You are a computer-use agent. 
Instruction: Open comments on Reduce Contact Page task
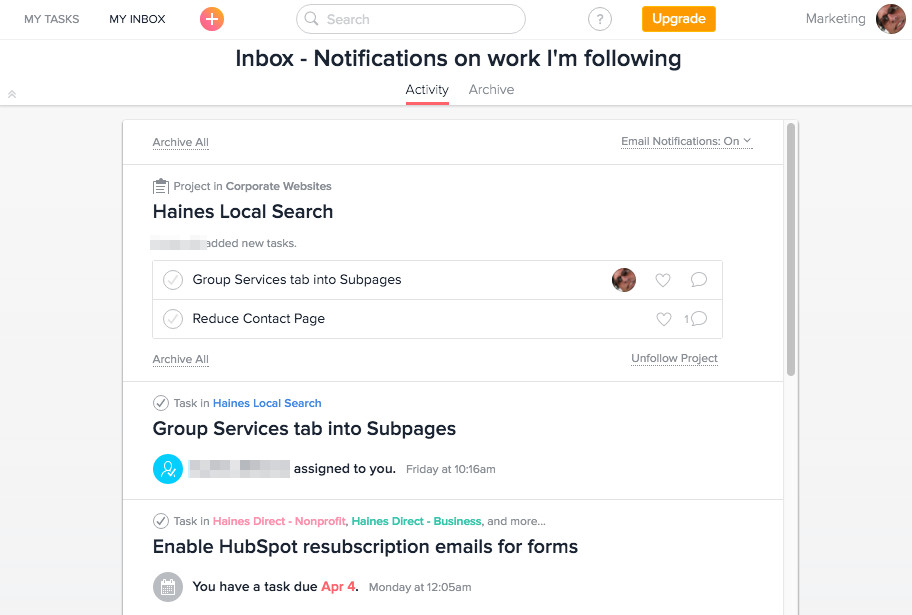coord(698,319)
